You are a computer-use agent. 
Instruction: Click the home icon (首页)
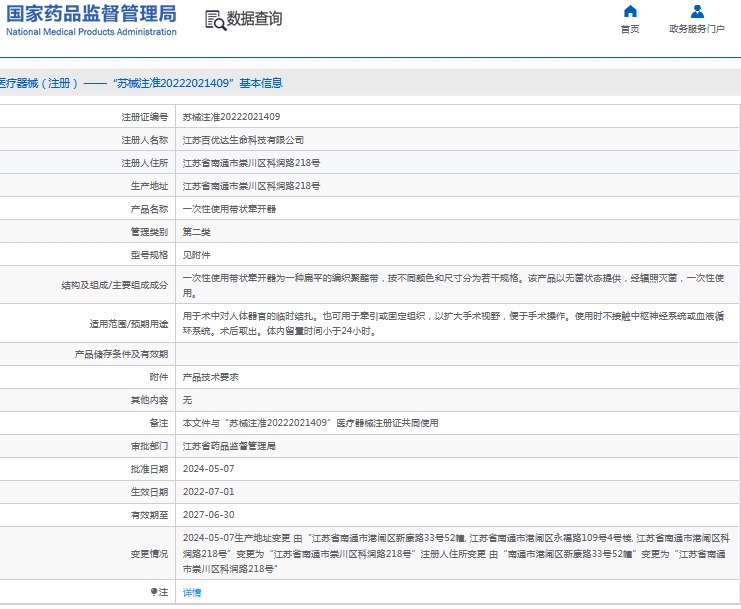pyautogui.click(x=630, y=11)
